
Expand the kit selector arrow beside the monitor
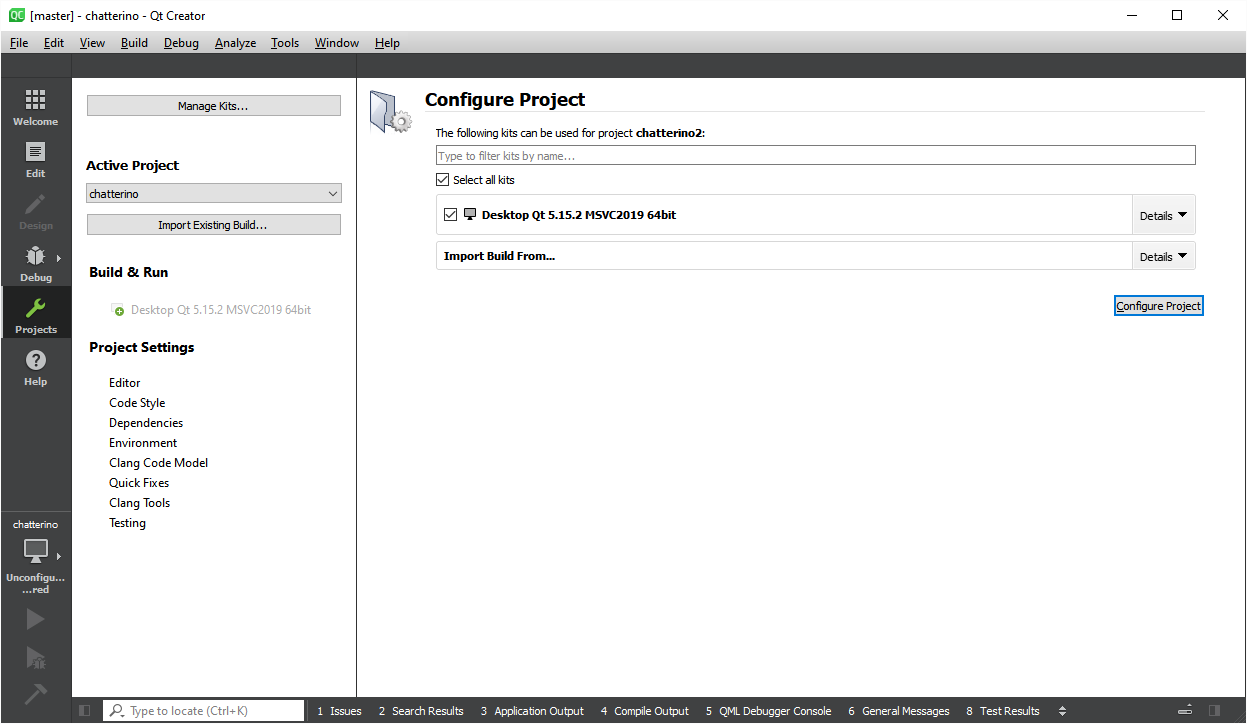coord(59,556)
